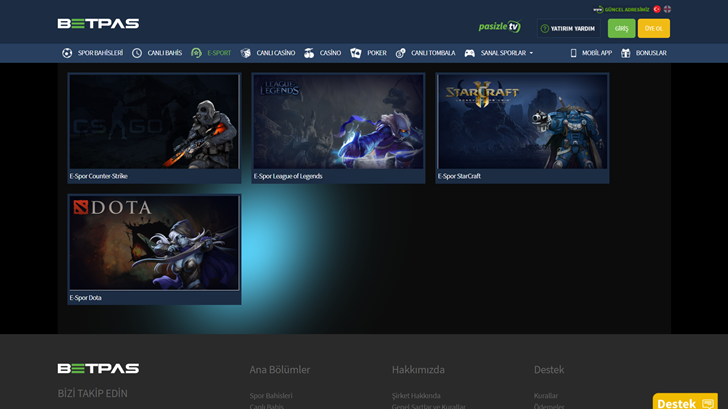Viewport: 728px width, 409px height.
Task: Open Spor Bahisleri menu item
Action: point(100,53)
